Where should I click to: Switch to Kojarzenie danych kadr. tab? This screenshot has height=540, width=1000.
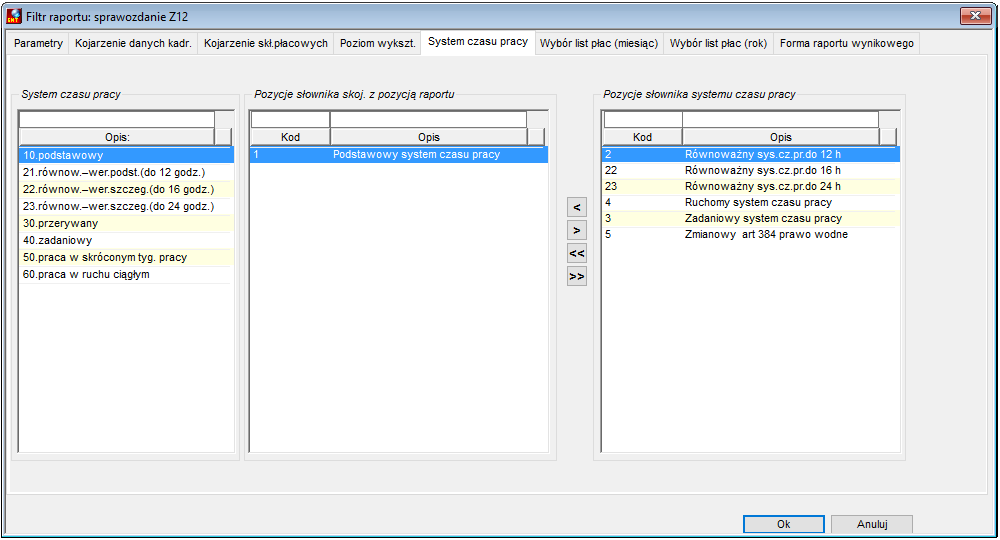[x=133, y=43]
